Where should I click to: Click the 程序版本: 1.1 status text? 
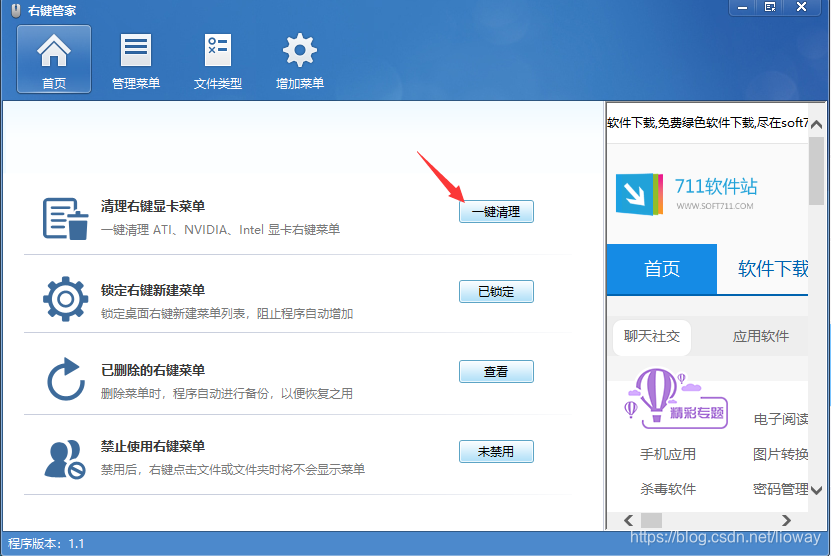tap(46, 544)
